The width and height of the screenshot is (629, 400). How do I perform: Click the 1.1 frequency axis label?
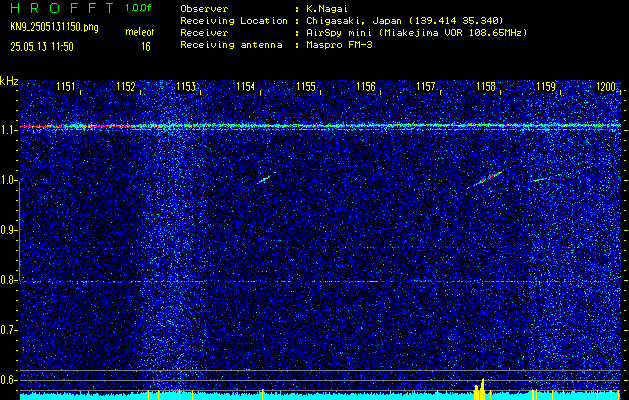[x=8, y=130]
